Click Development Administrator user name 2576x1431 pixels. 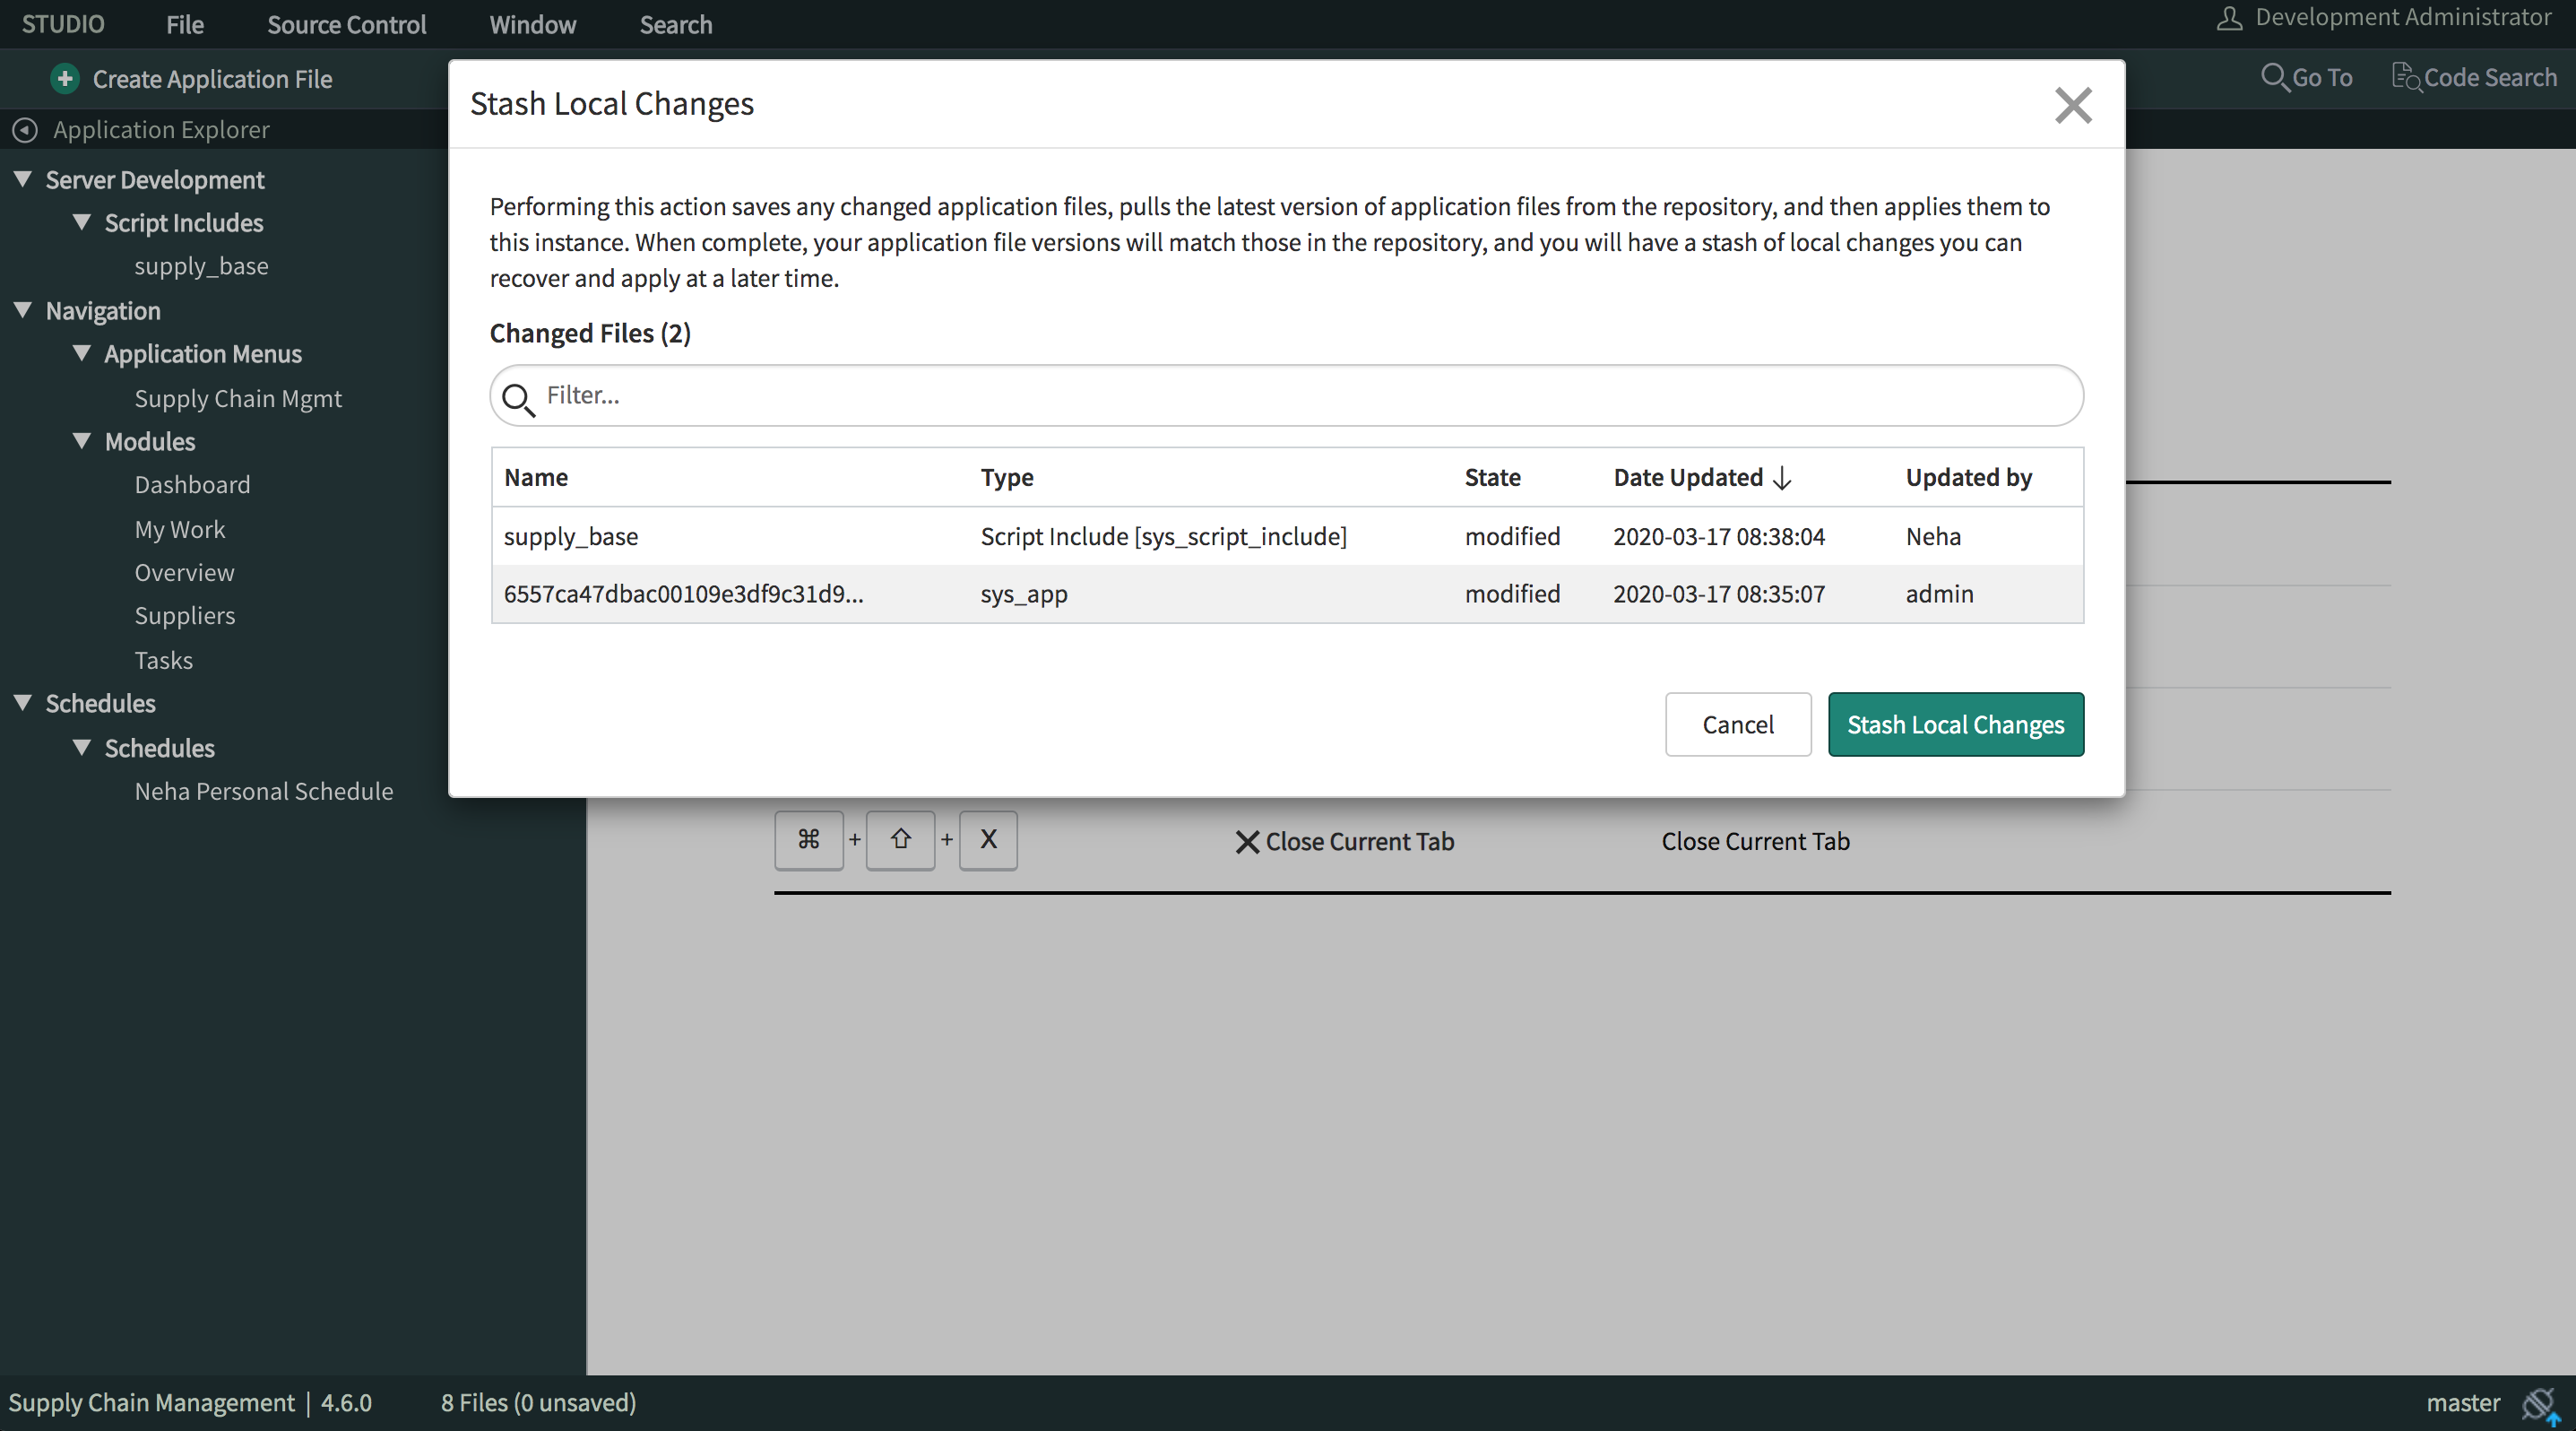click(x=2403, y=17)
